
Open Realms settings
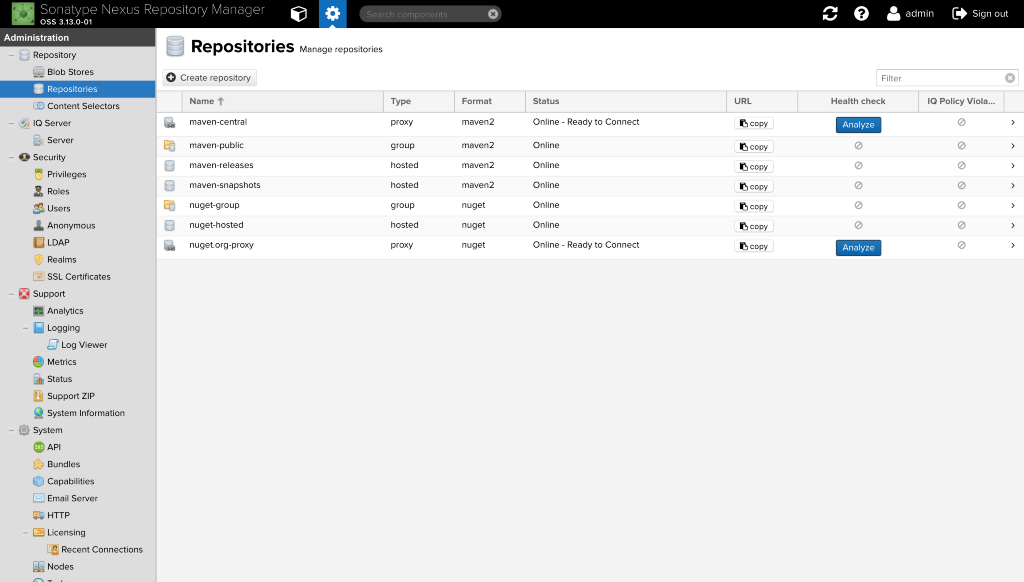pos(61,259)
